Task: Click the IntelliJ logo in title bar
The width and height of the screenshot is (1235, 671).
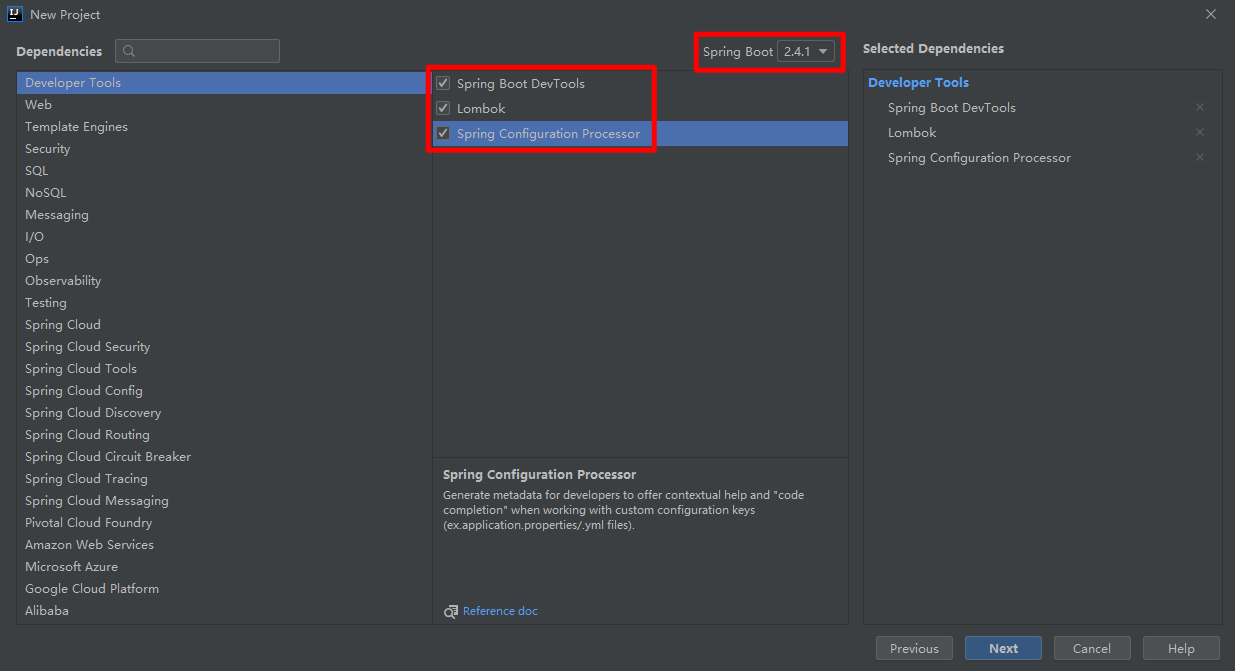Action: [x=14, y=14]
